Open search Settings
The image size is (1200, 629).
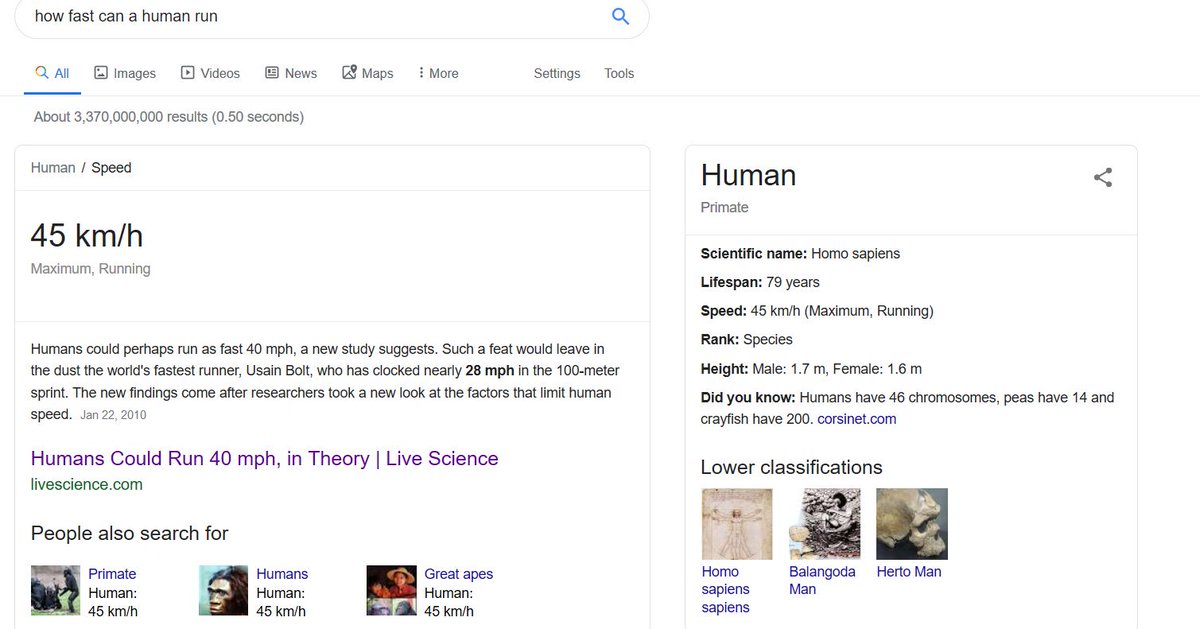[x=557, y=73]
